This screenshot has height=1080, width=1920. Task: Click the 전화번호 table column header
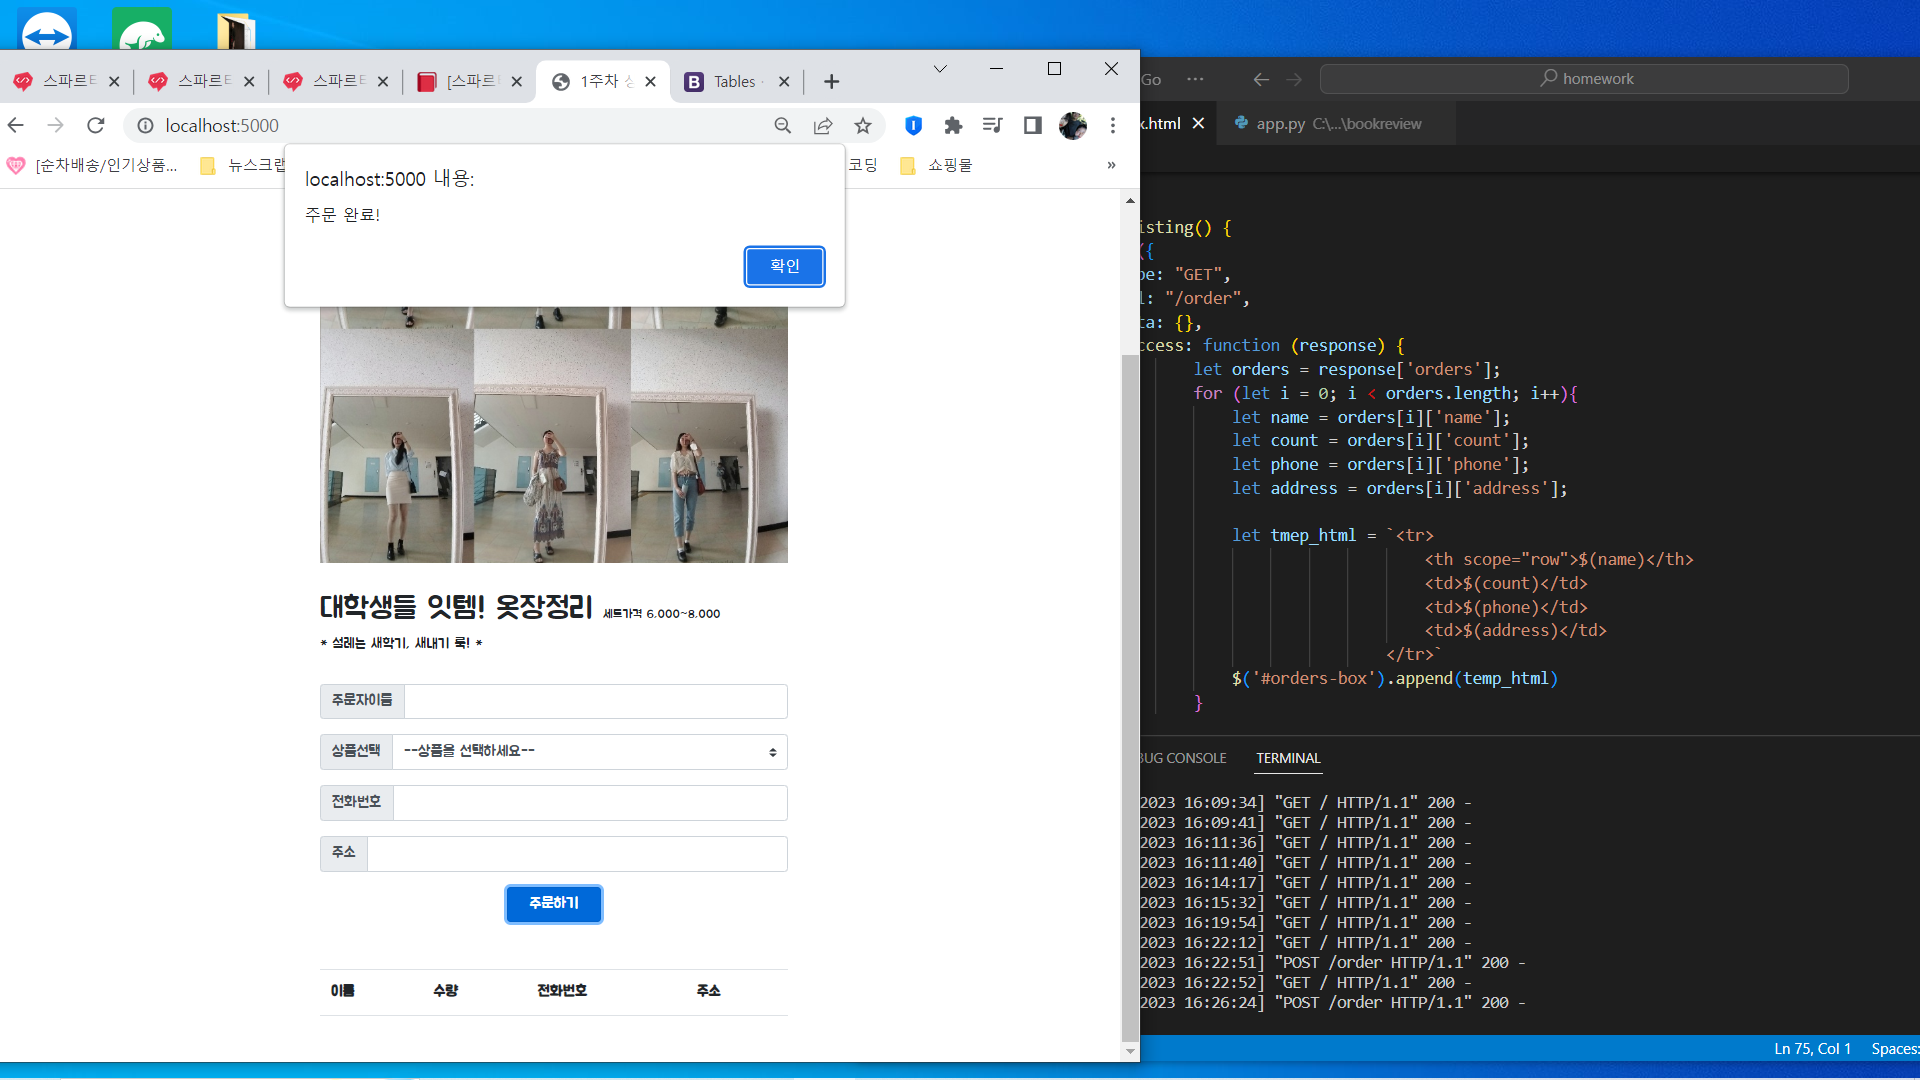562,990
